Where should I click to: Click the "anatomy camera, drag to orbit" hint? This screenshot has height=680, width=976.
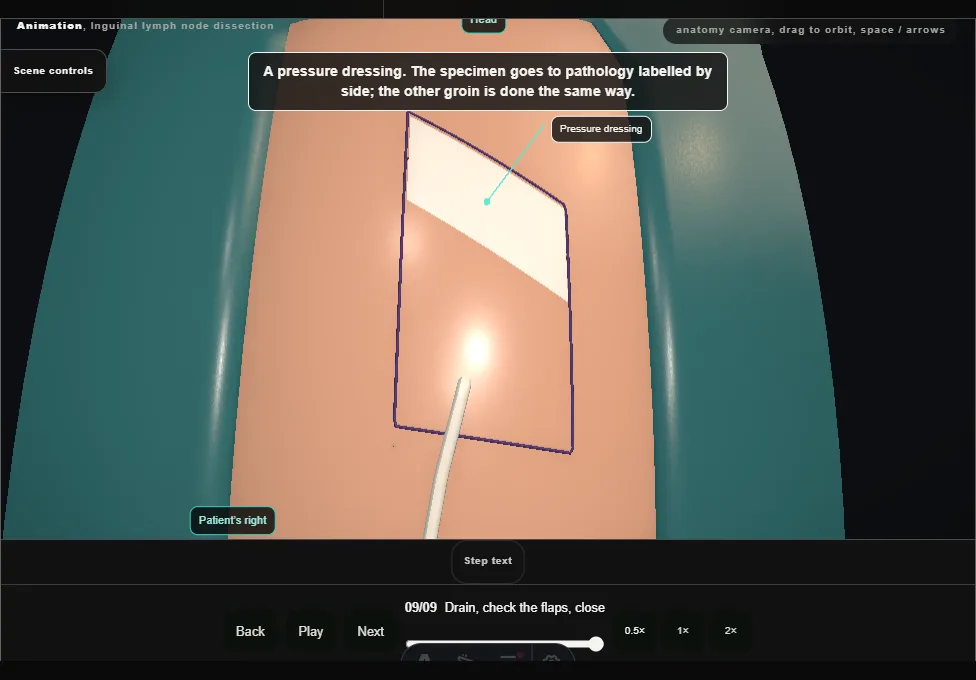pos(810,30)
